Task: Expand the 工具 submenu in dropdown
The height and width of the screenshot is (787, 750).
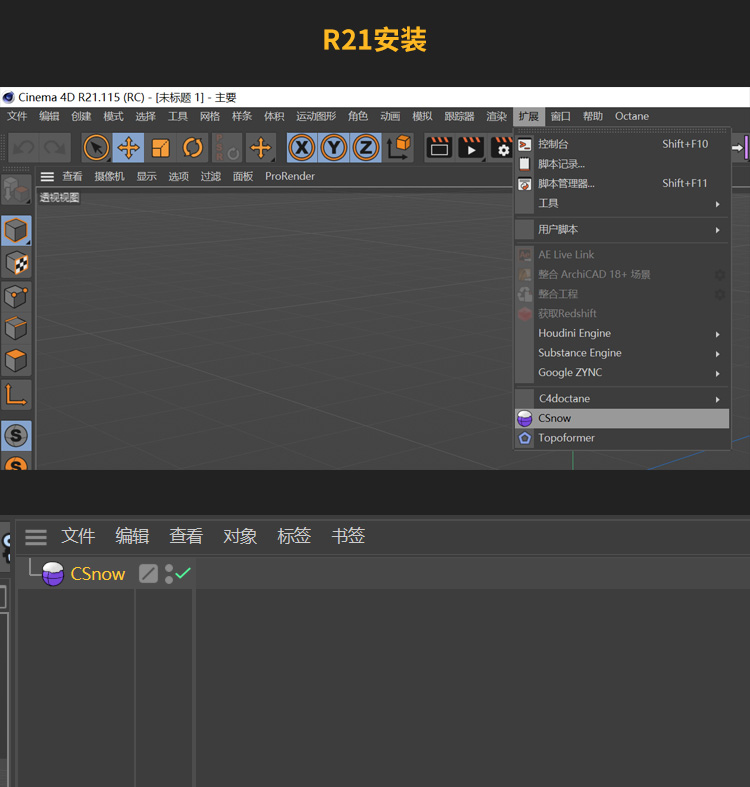Action: [x=622, y=203]
